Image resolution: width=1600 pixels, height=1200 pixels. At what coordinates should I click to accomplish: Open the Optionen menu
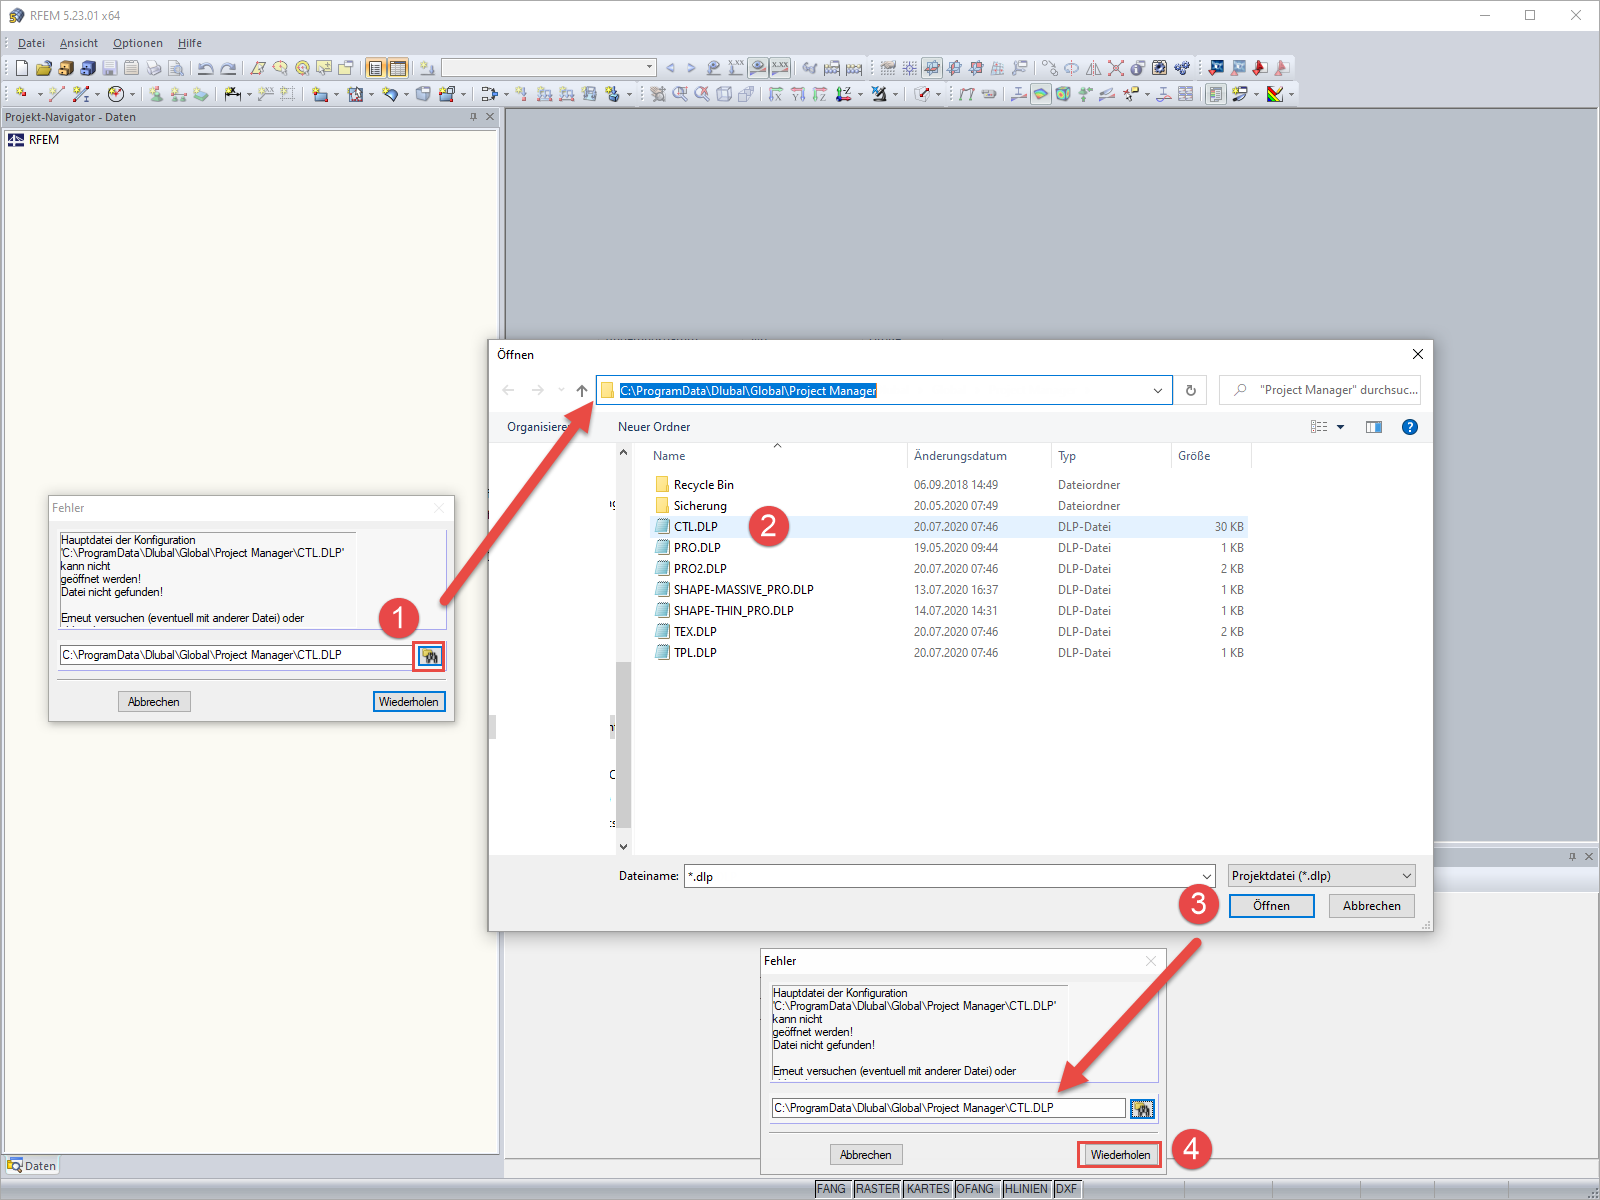[x=137, y=43]
